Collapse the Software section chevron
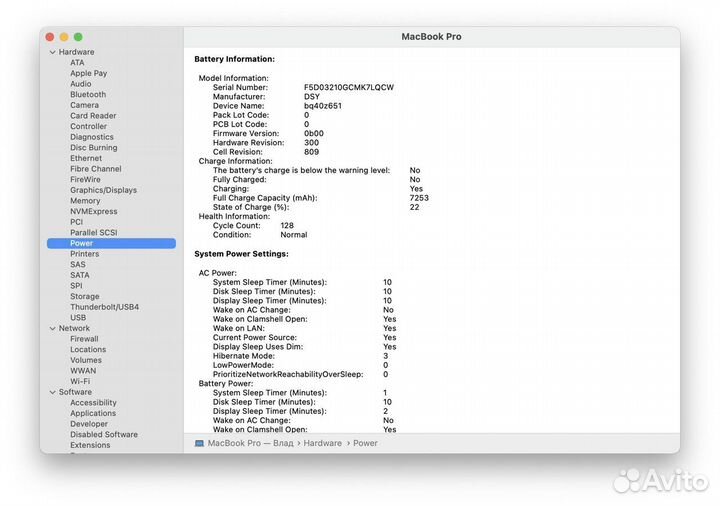The height and width of the screenshot is (506, 720). coord(53,393)
